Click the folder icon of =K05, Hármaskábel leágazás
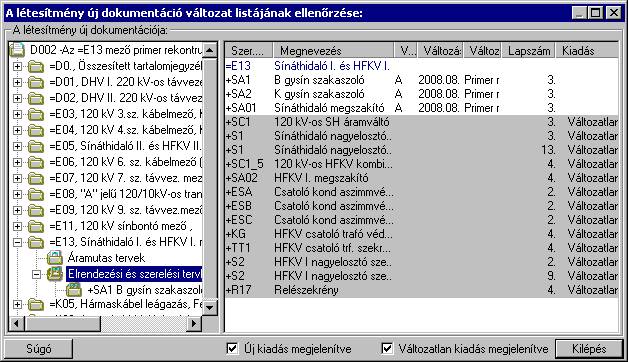This screenshot has height=362, width=628. pos(36,305)
